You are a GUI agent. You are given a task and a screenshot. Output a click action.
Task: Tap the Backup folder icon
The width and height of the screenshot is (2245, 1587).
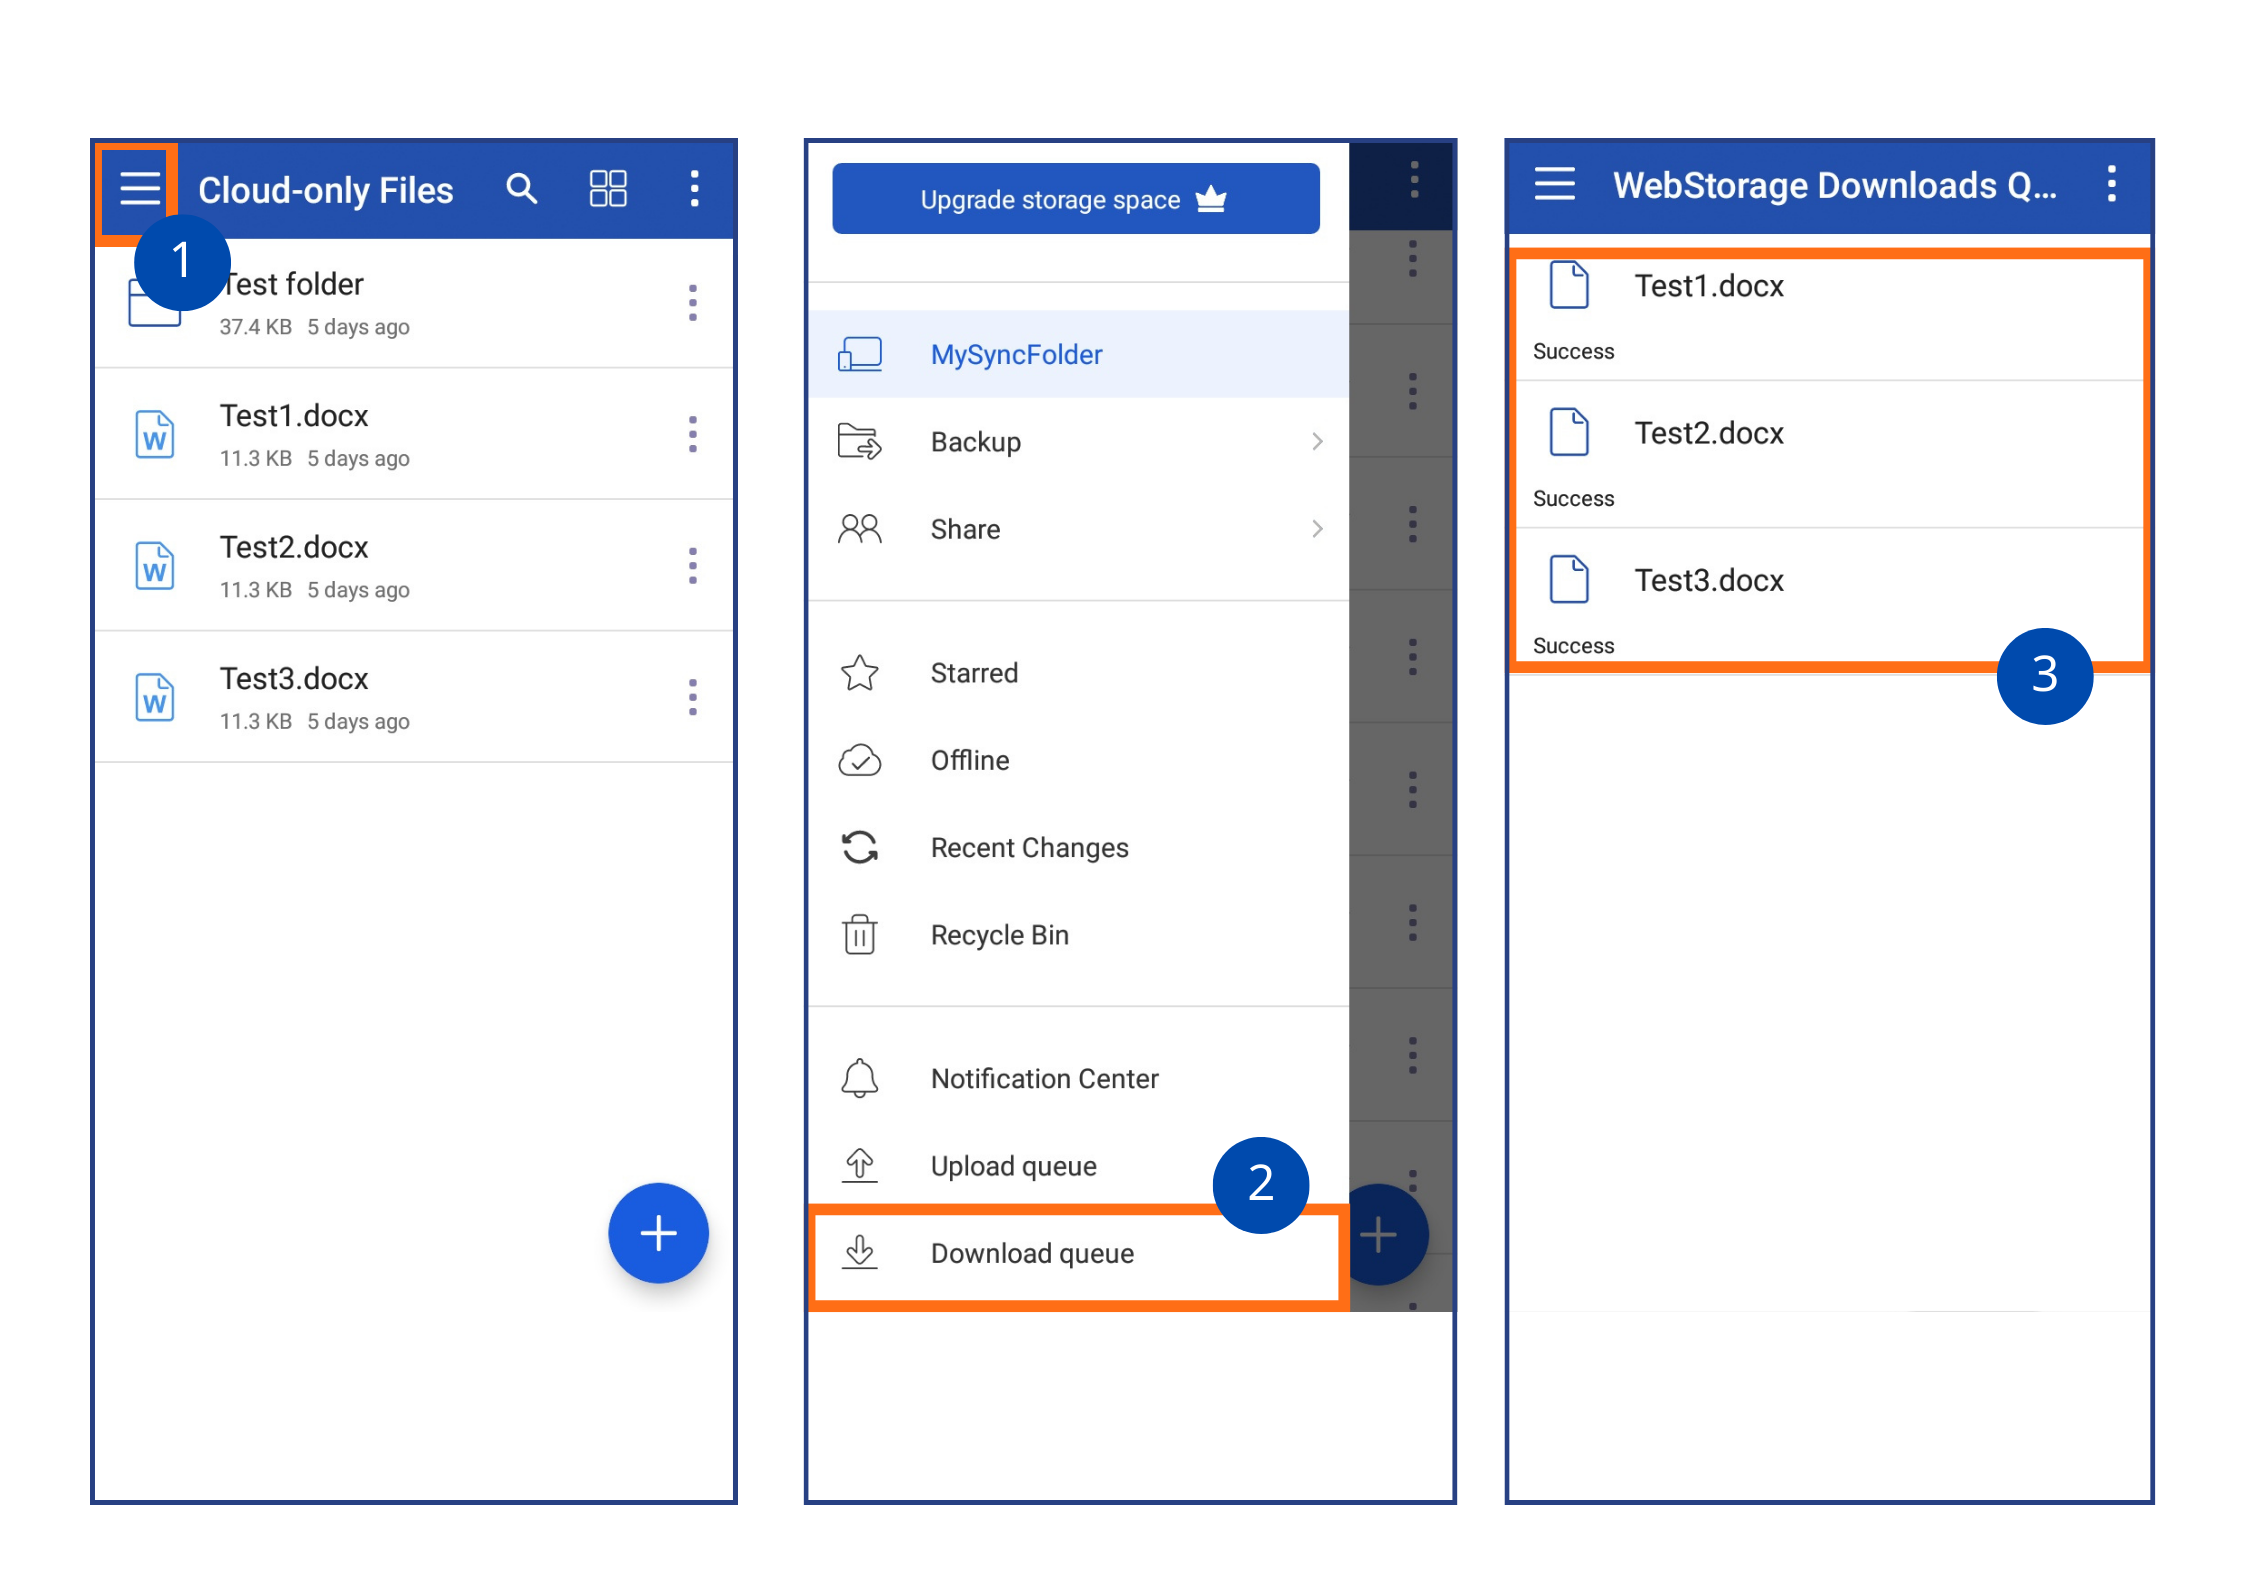(860, 441)
